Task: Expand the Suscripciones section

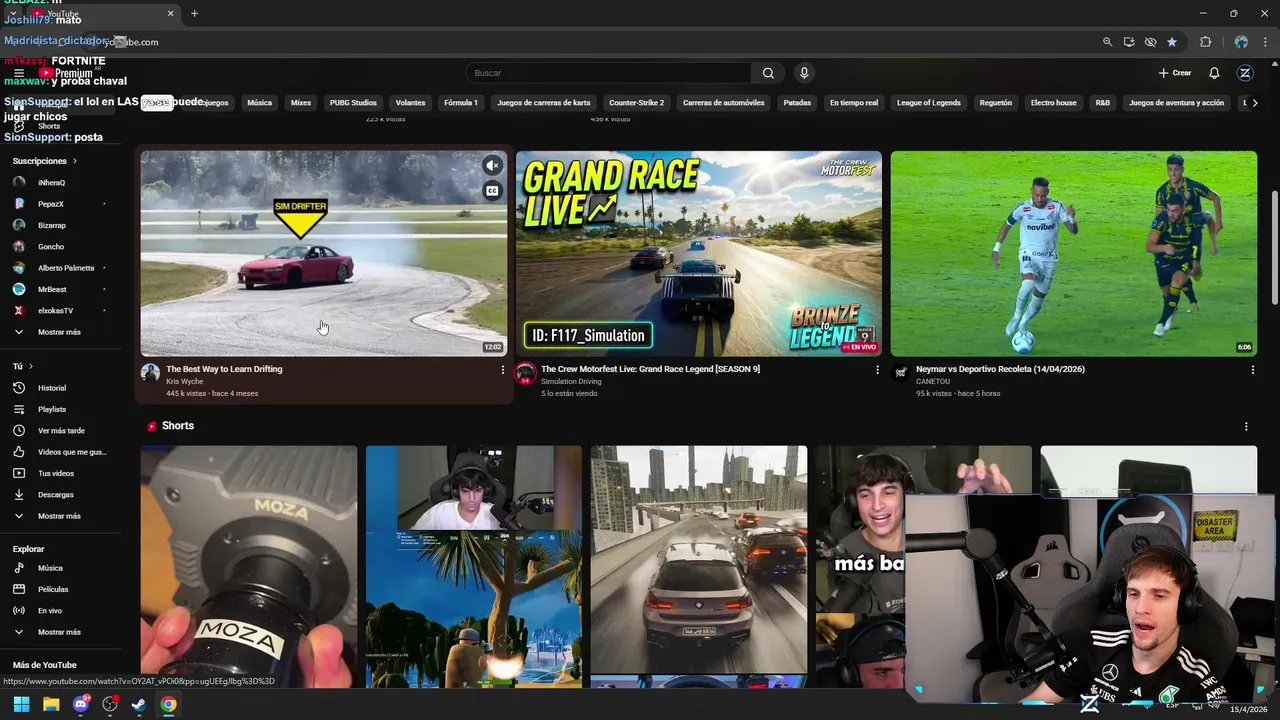Action: [44, 161]
